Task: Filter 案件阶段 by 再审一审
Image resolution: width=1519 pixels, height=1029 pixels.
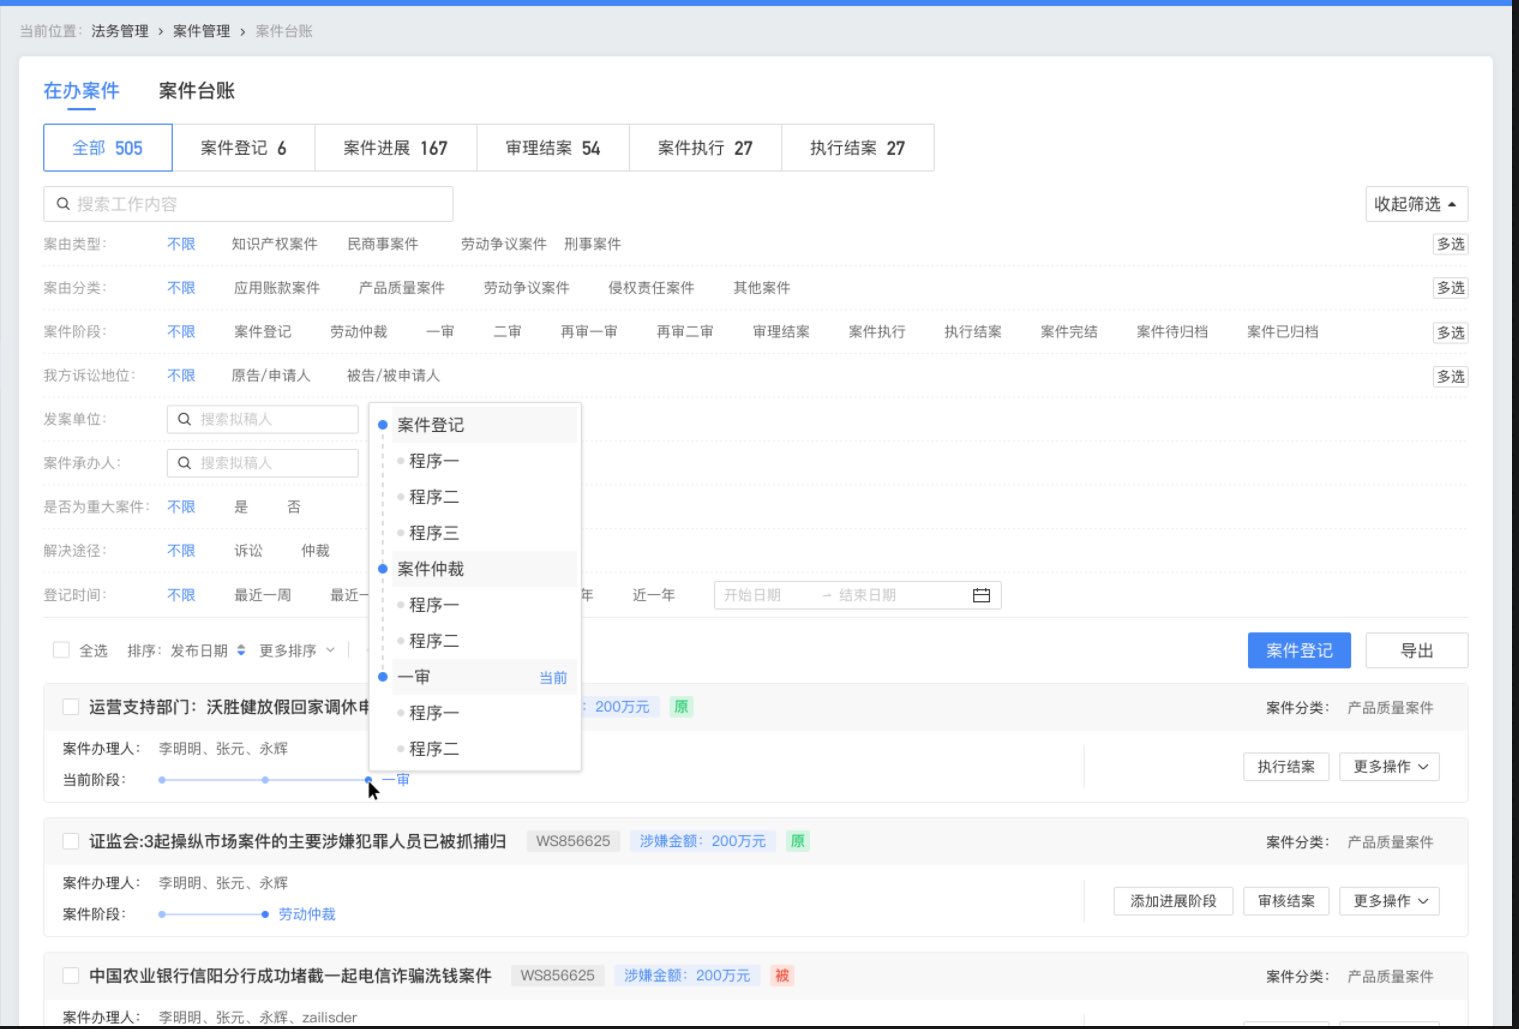Action: [x=589, y=332]
